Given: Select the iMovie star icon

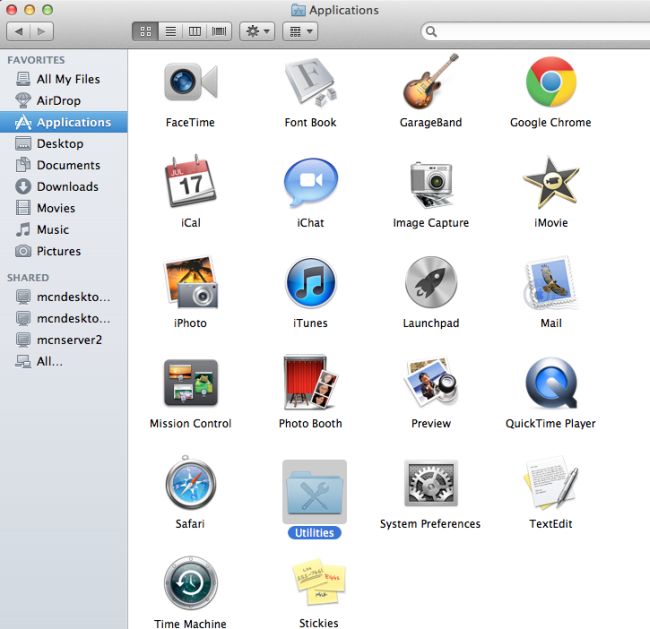Looking at the screenshot, I should (551, 182).
